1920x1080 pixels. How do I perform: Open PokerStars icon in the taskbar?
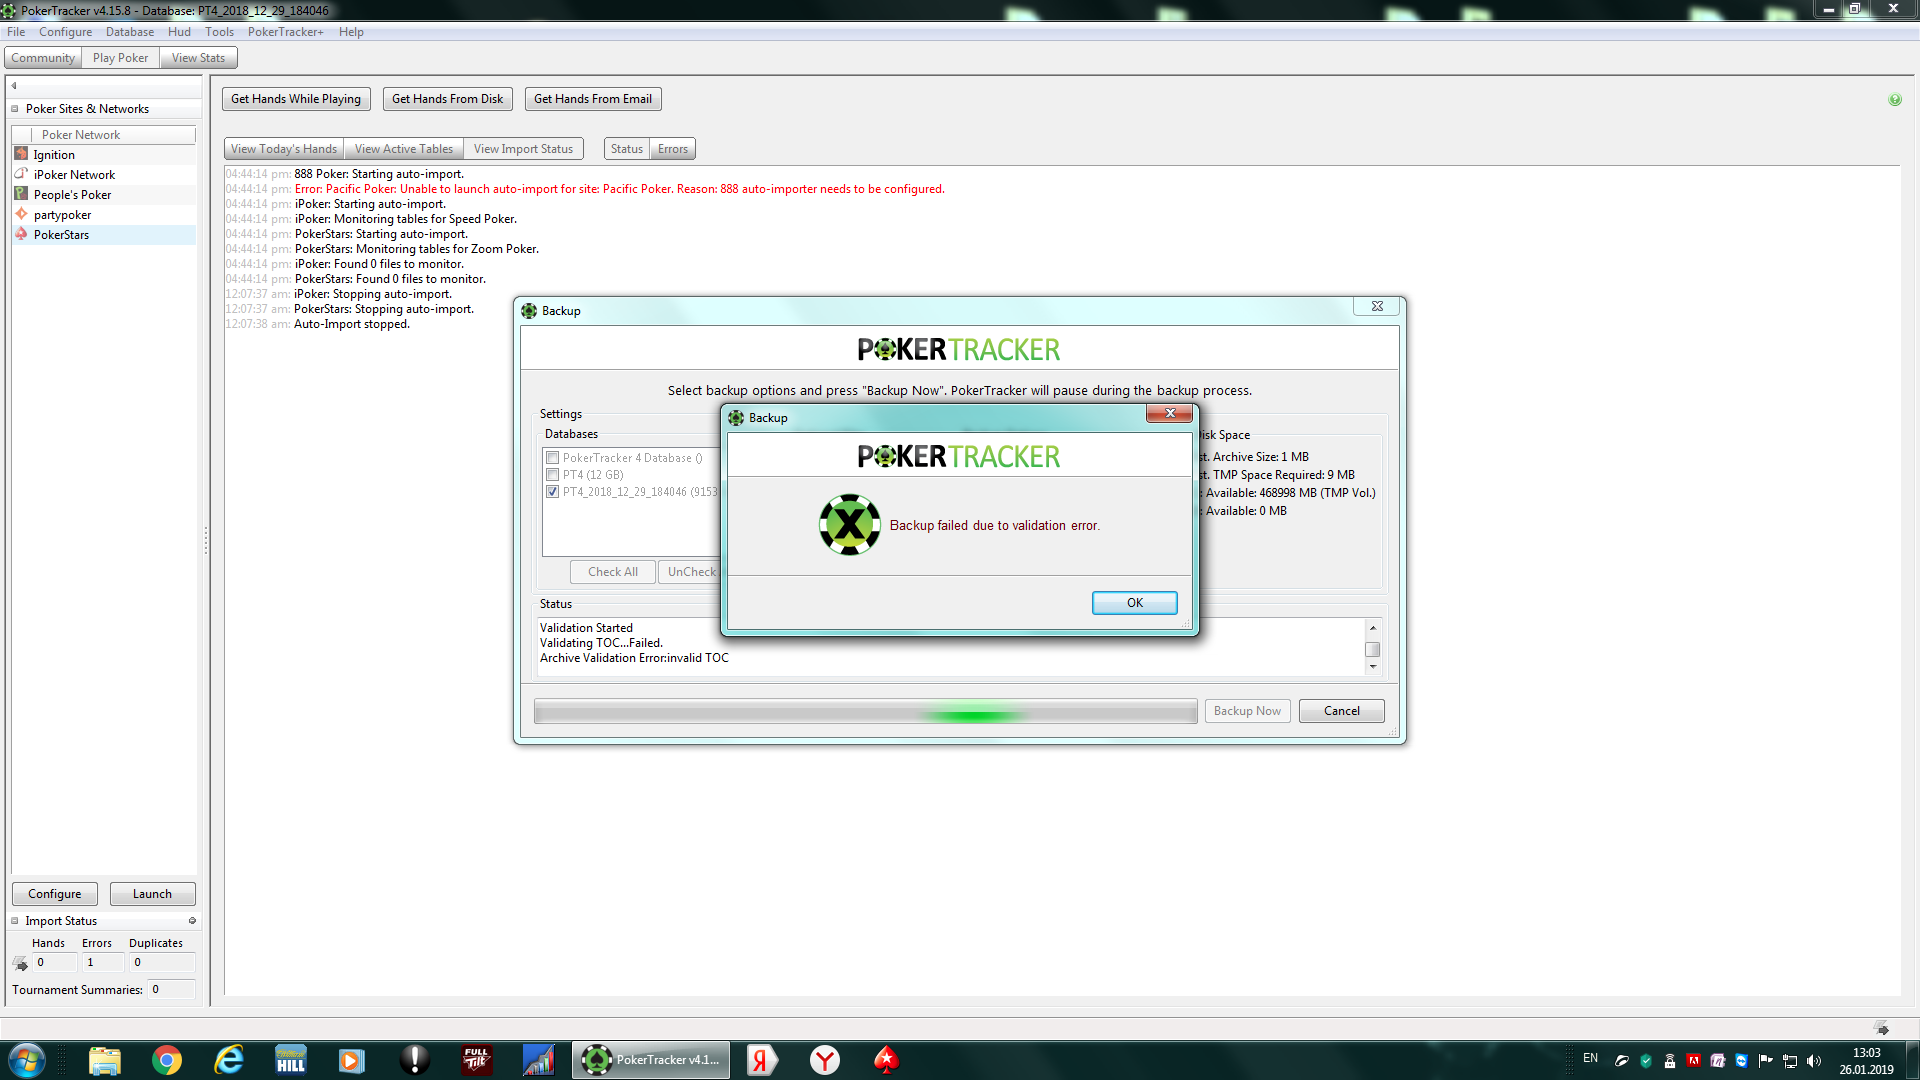(x=886, y=1060)
